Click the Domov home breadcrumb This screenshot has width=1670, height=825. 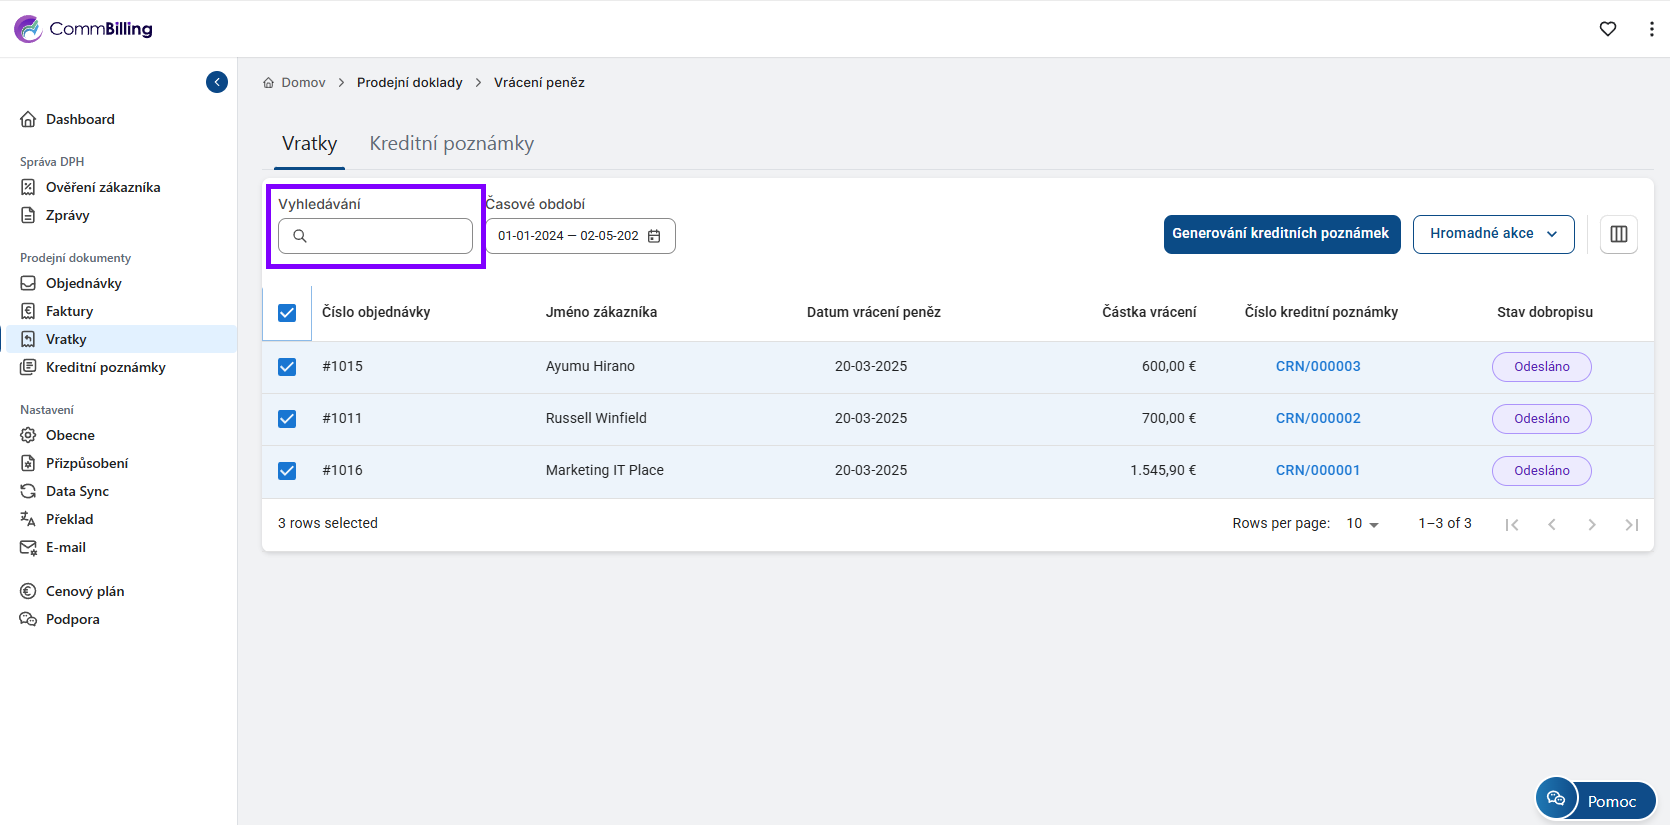point(302,83)
